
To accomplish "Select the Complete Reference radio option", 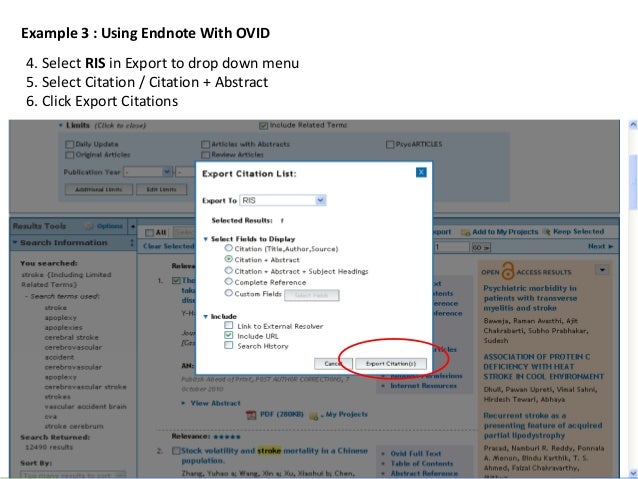I will (229, 281).
